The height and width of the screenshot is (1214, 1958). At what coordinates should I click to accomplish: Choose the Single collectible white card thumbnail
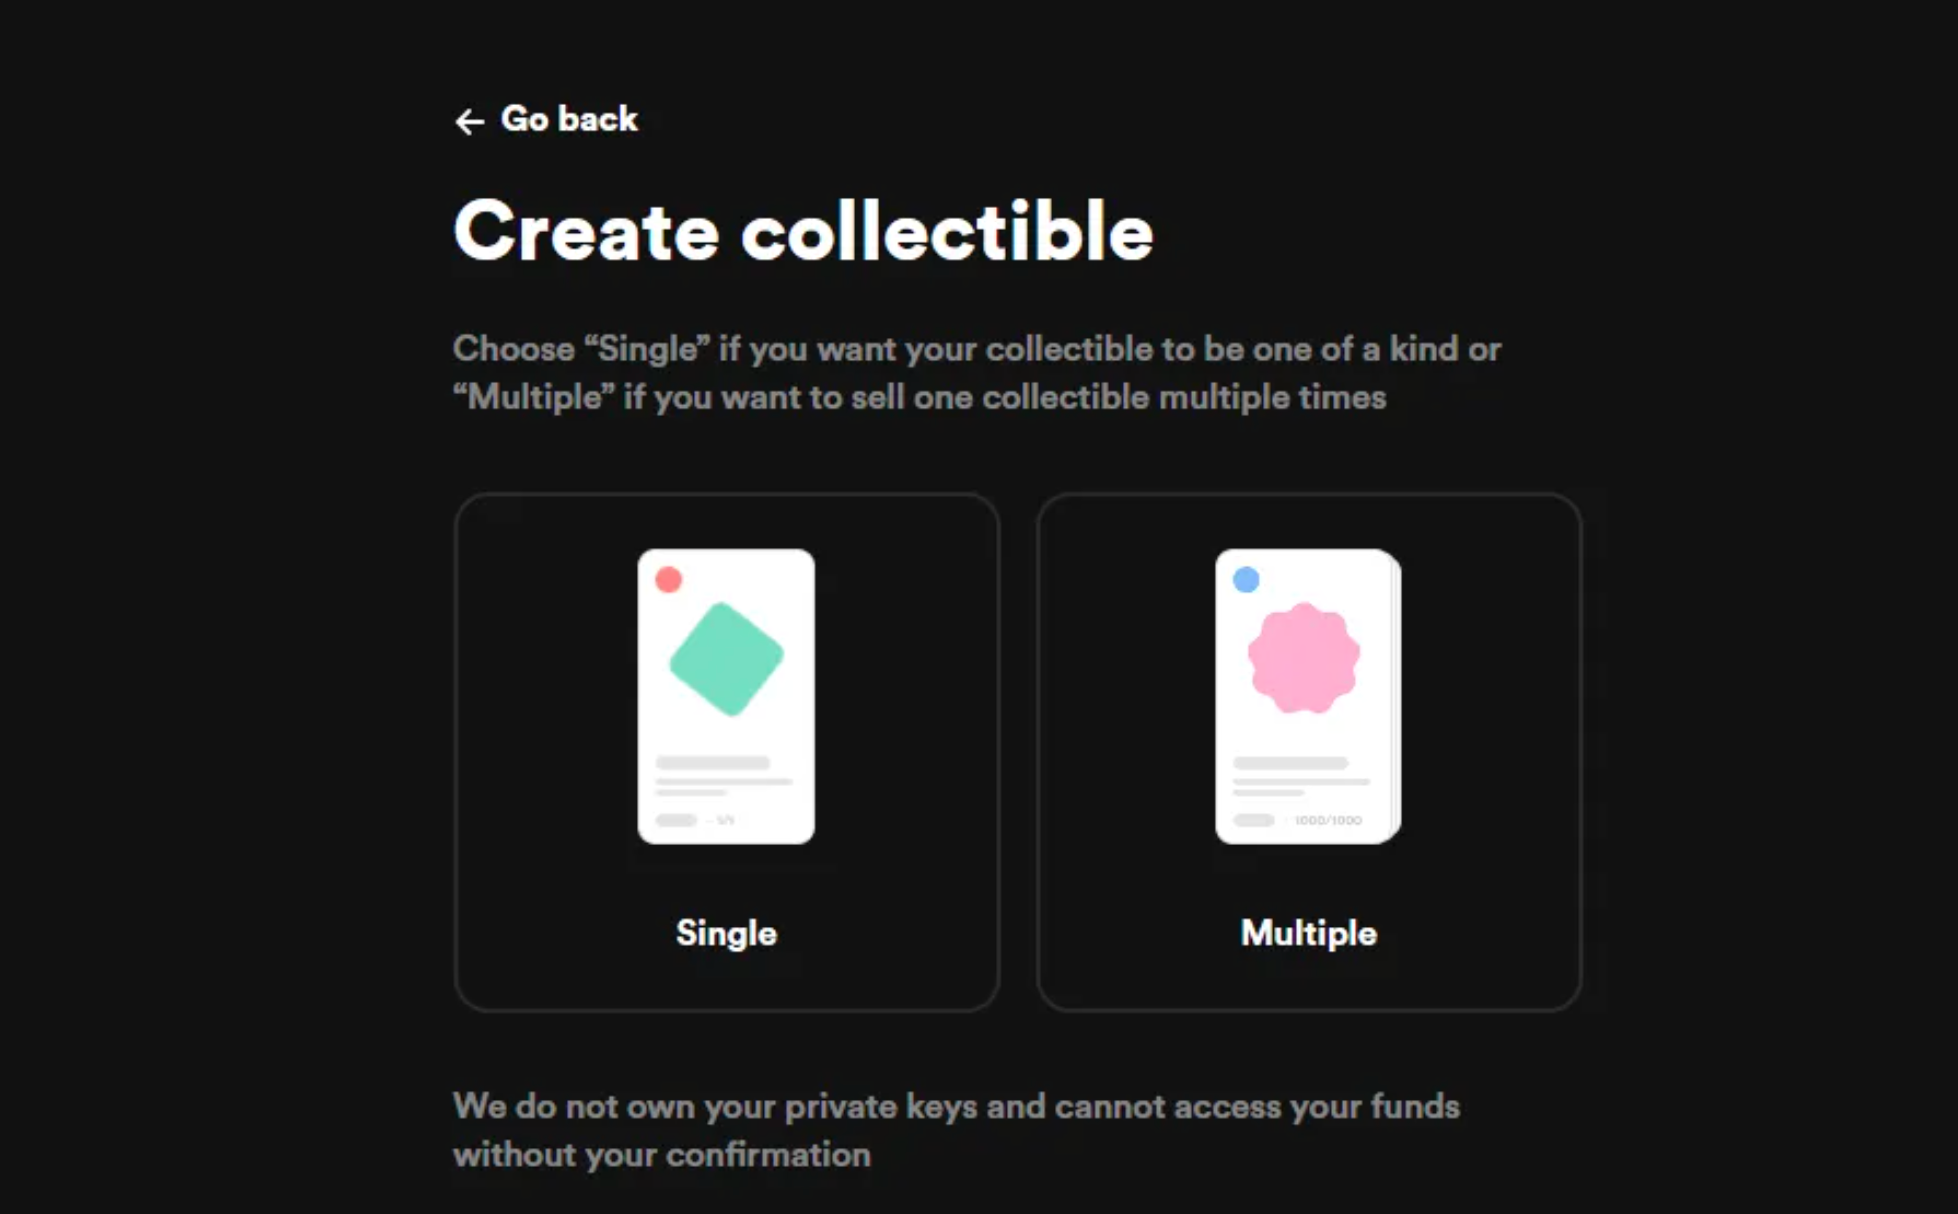point(726,696)
